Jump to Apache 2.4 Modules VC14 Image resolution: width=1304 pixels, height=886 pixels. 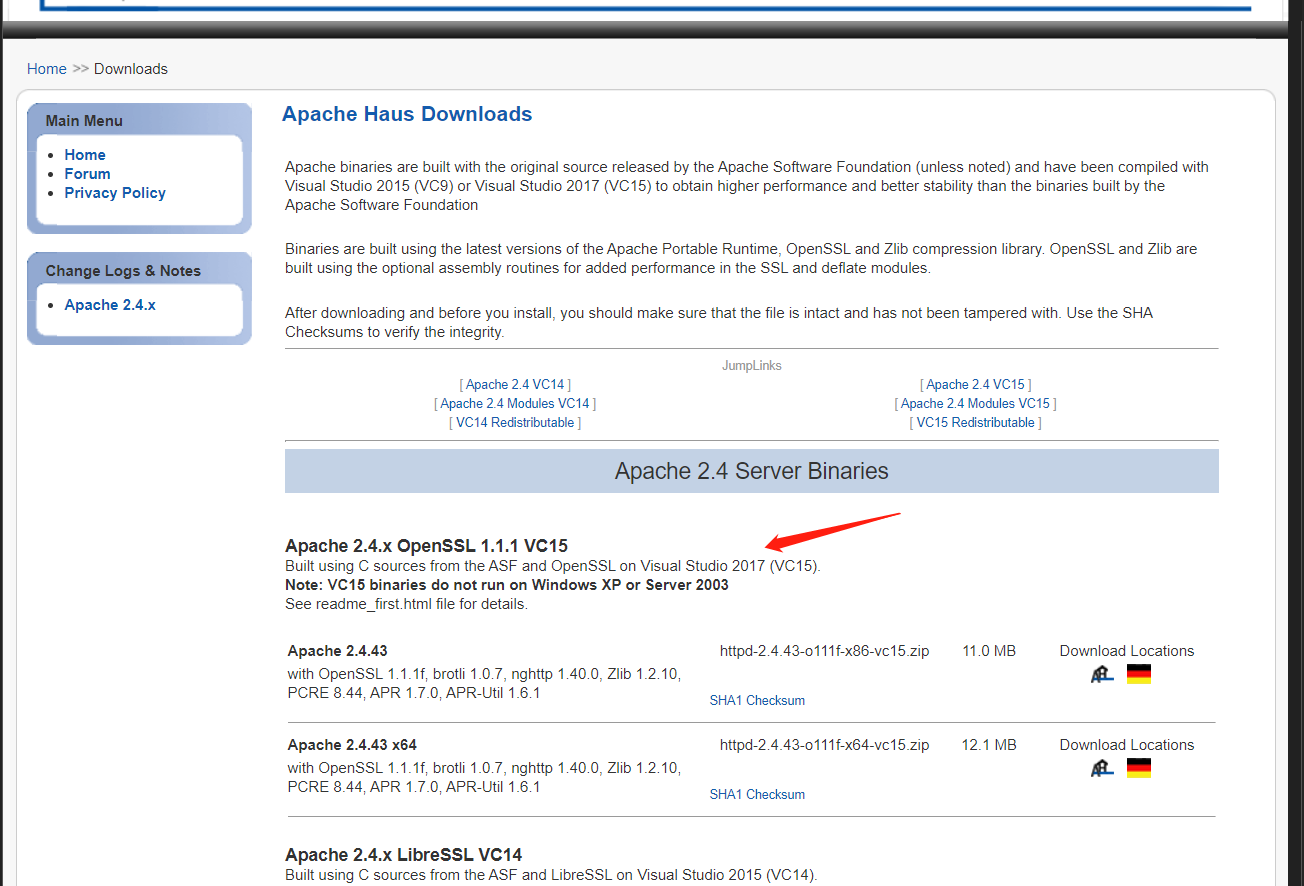point(515,404)
